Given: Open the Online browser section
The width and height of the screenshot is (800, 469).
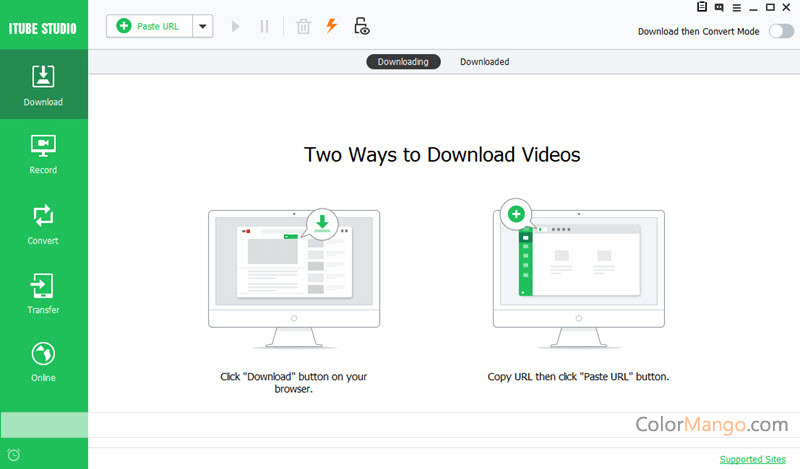Looking at the screenshot, I should 43,362.
